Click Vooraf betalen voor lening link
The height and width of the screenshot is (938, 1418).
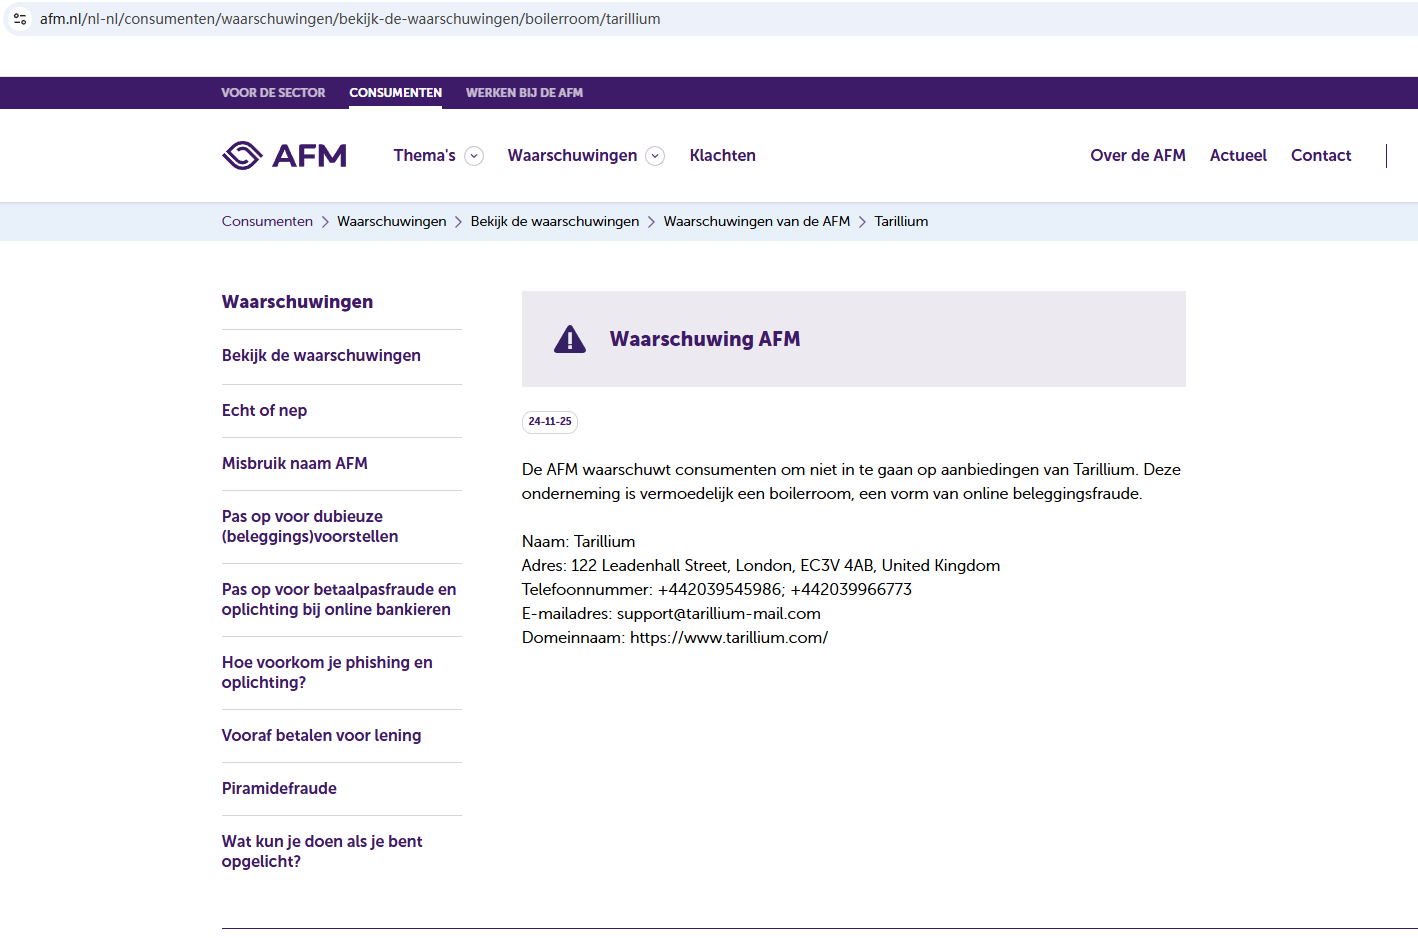click(321, 735)
